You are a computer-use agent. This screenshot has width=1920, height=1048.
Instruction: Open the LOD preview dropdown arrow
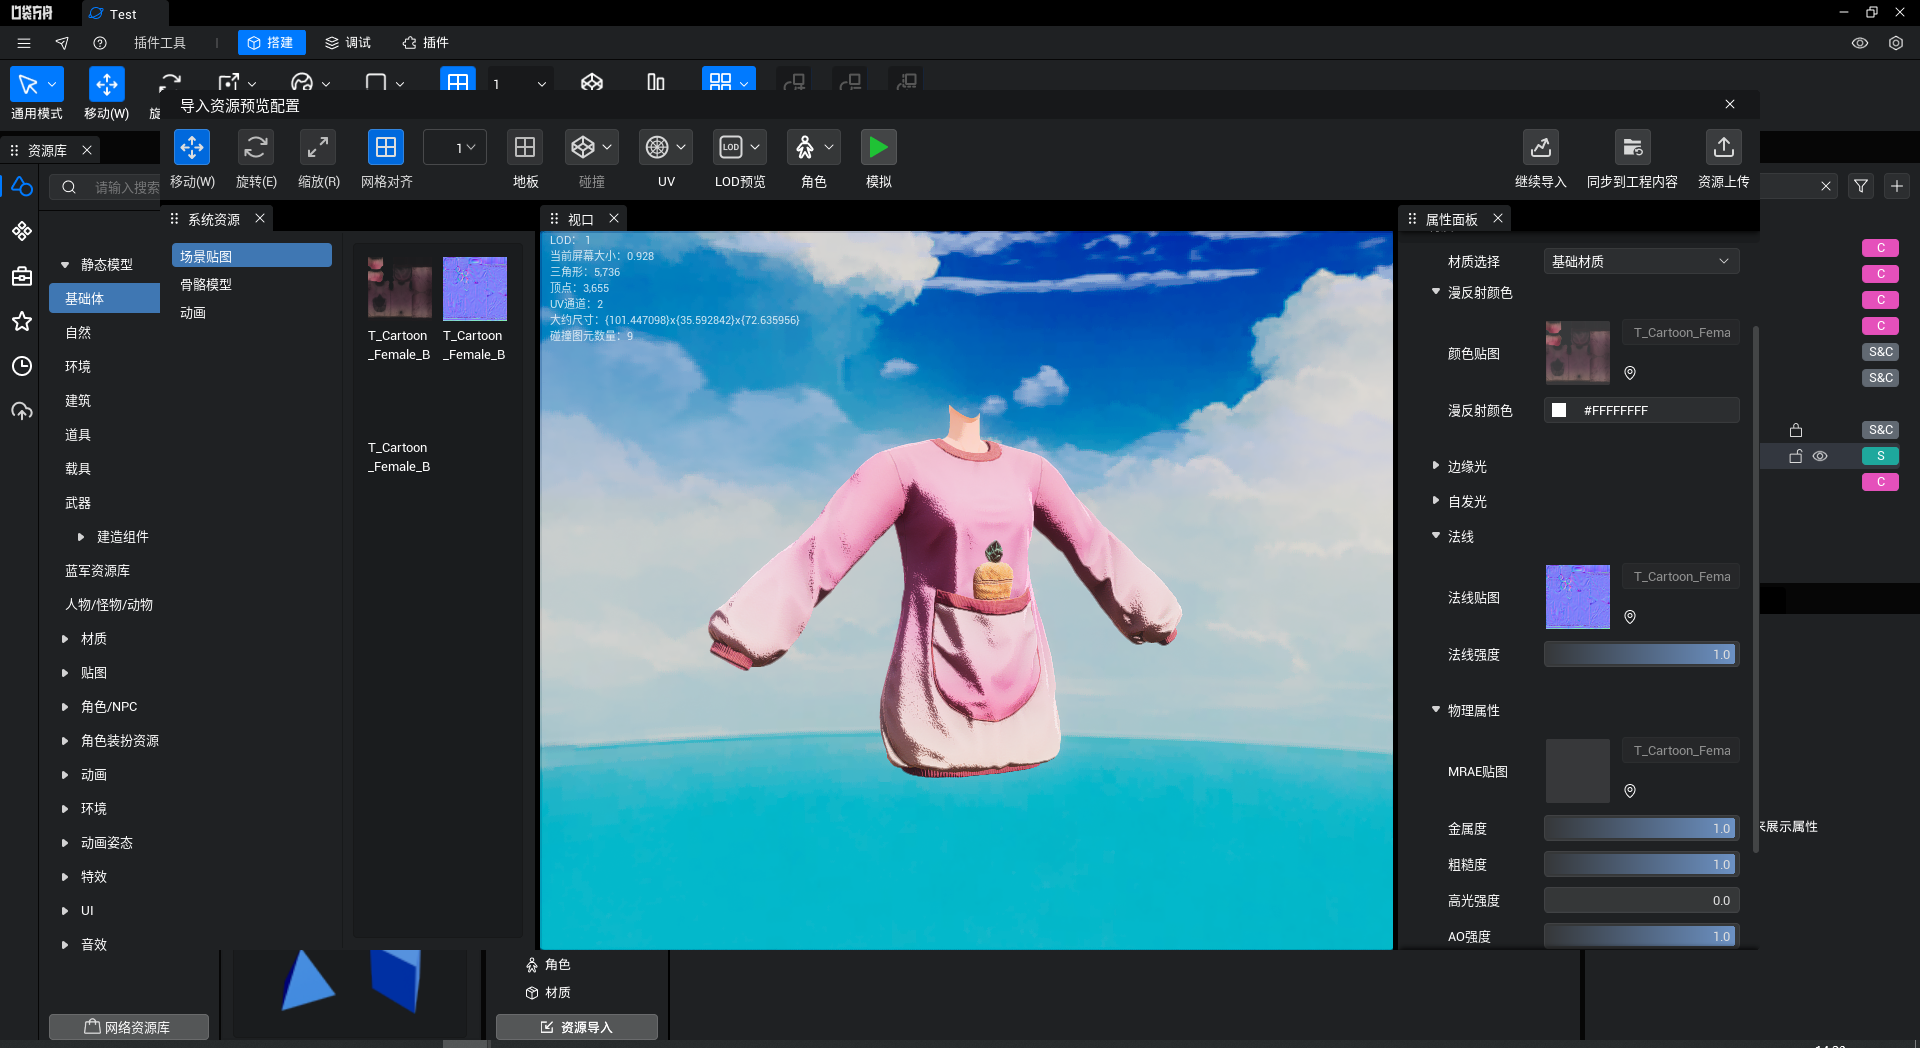755,148
